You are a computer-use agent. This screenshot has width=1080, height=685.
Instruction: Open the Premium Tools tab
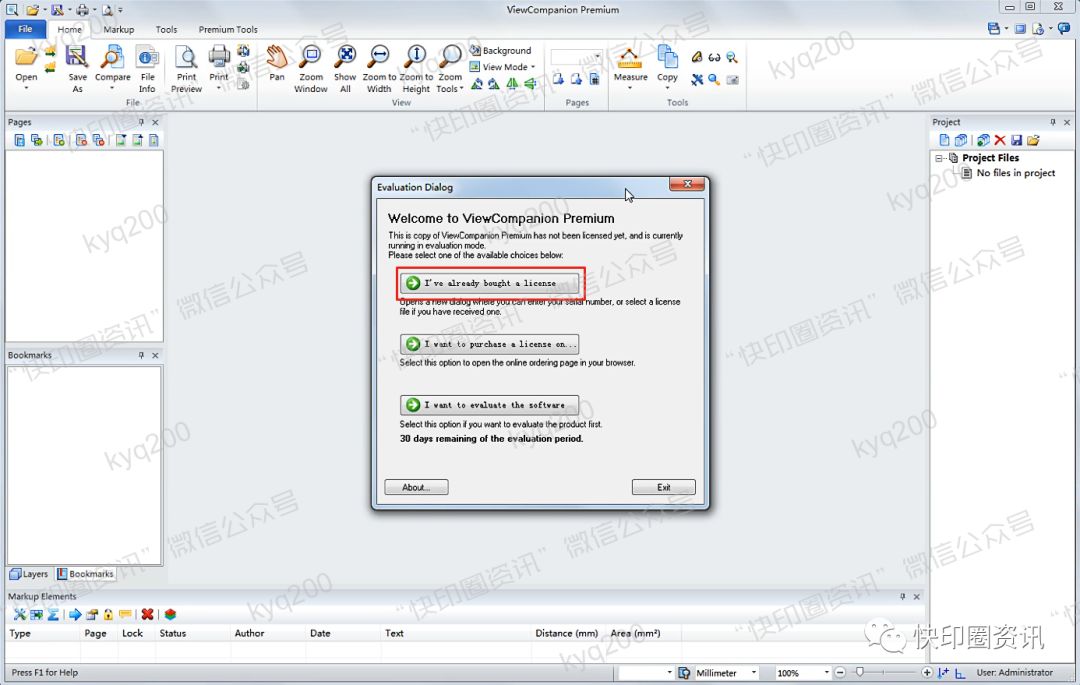click(x=228, y=30)
